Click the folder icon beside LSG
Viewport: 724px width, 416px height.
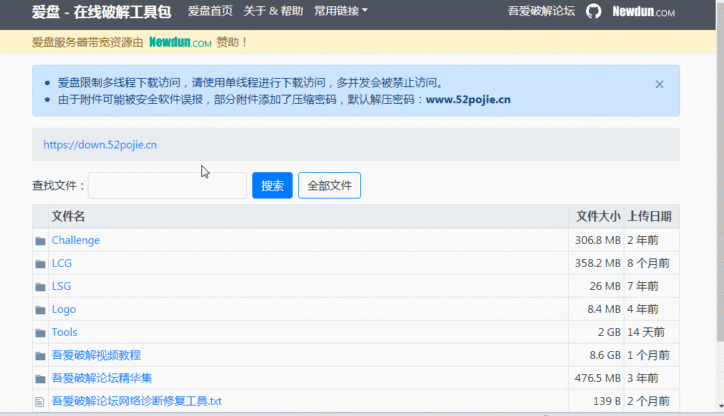pyautogui.click(x=40, y=287)
